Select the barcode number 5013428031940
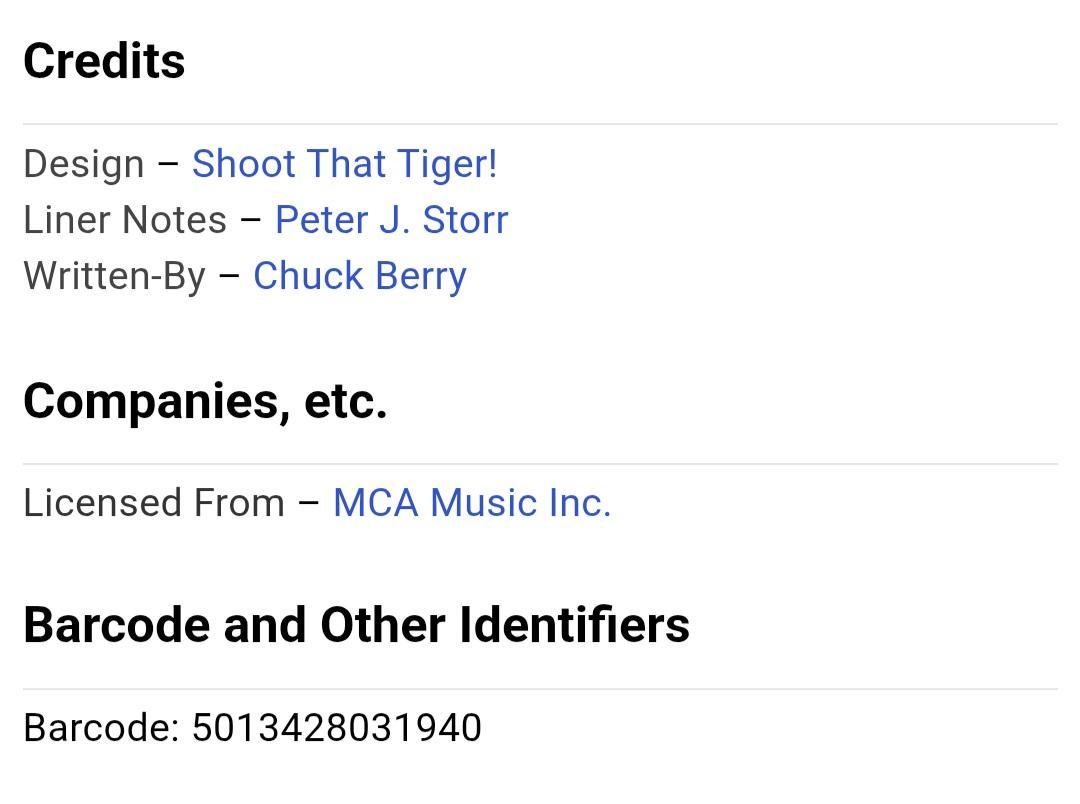The height and width of the screenshot is (804, 1080). tap(336, 728)
